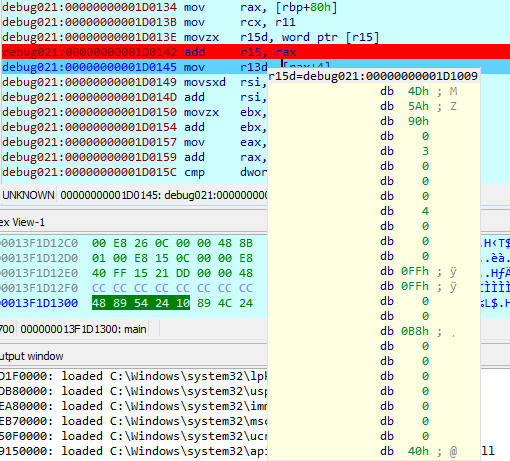Click the mov instruction at 1D0145
Viewport: 510px width, 461px height.
point(194,67)
